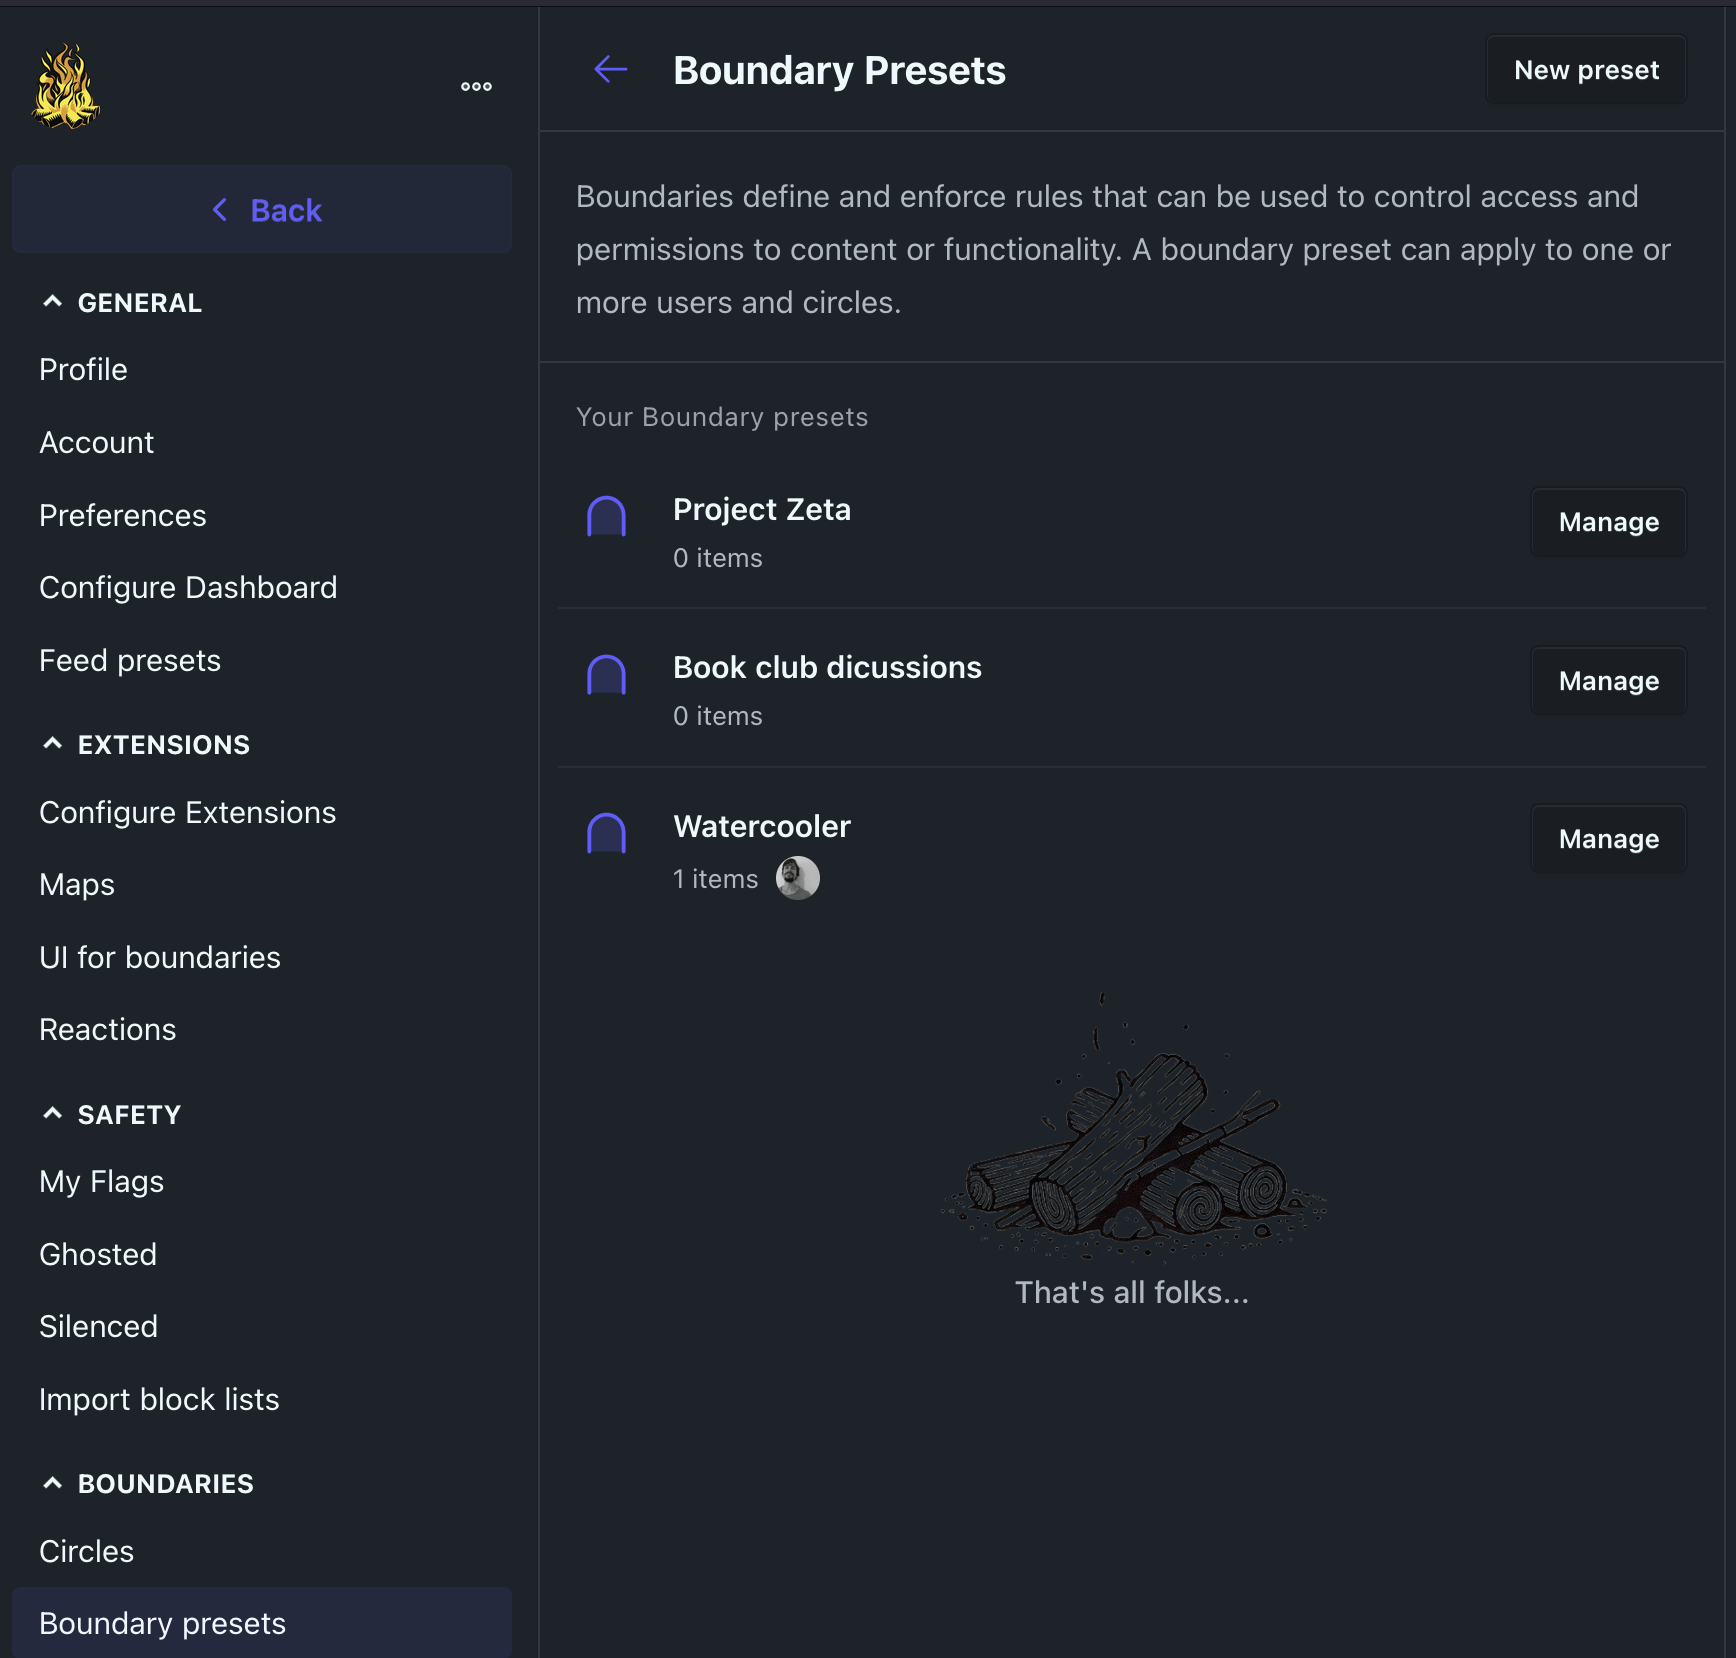1736x1658 pixels.
Task: Click the Book club dicussions boundary icon
Action: click(x=606, y=675)
